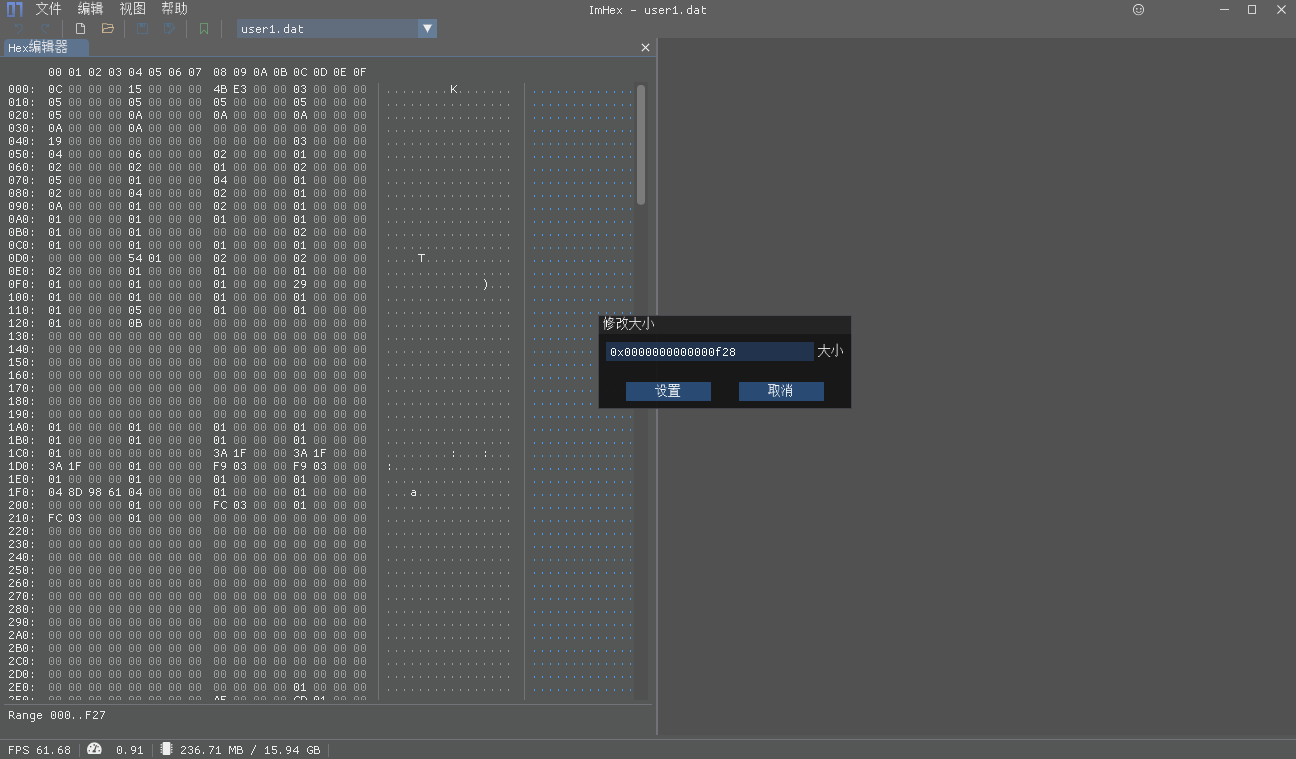1296x759 pixels.
Task: Select byte 3A in row 1D0
Action: click(x=55, y=467)
